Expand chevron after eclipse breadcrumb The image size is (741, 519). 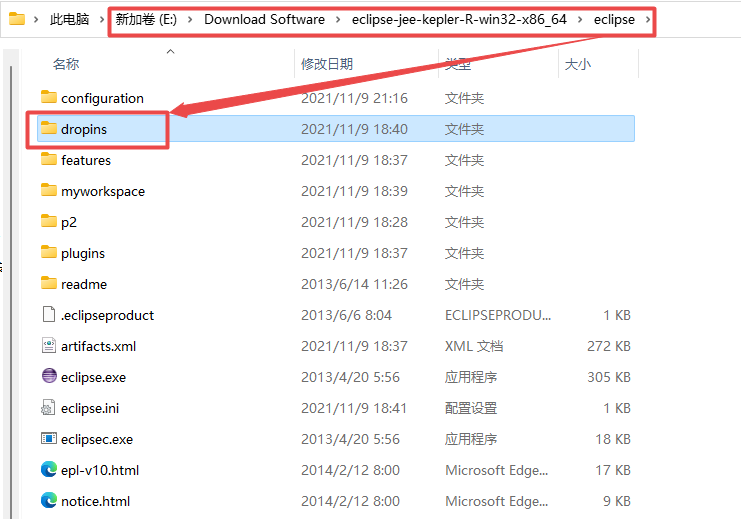[648, 20]
